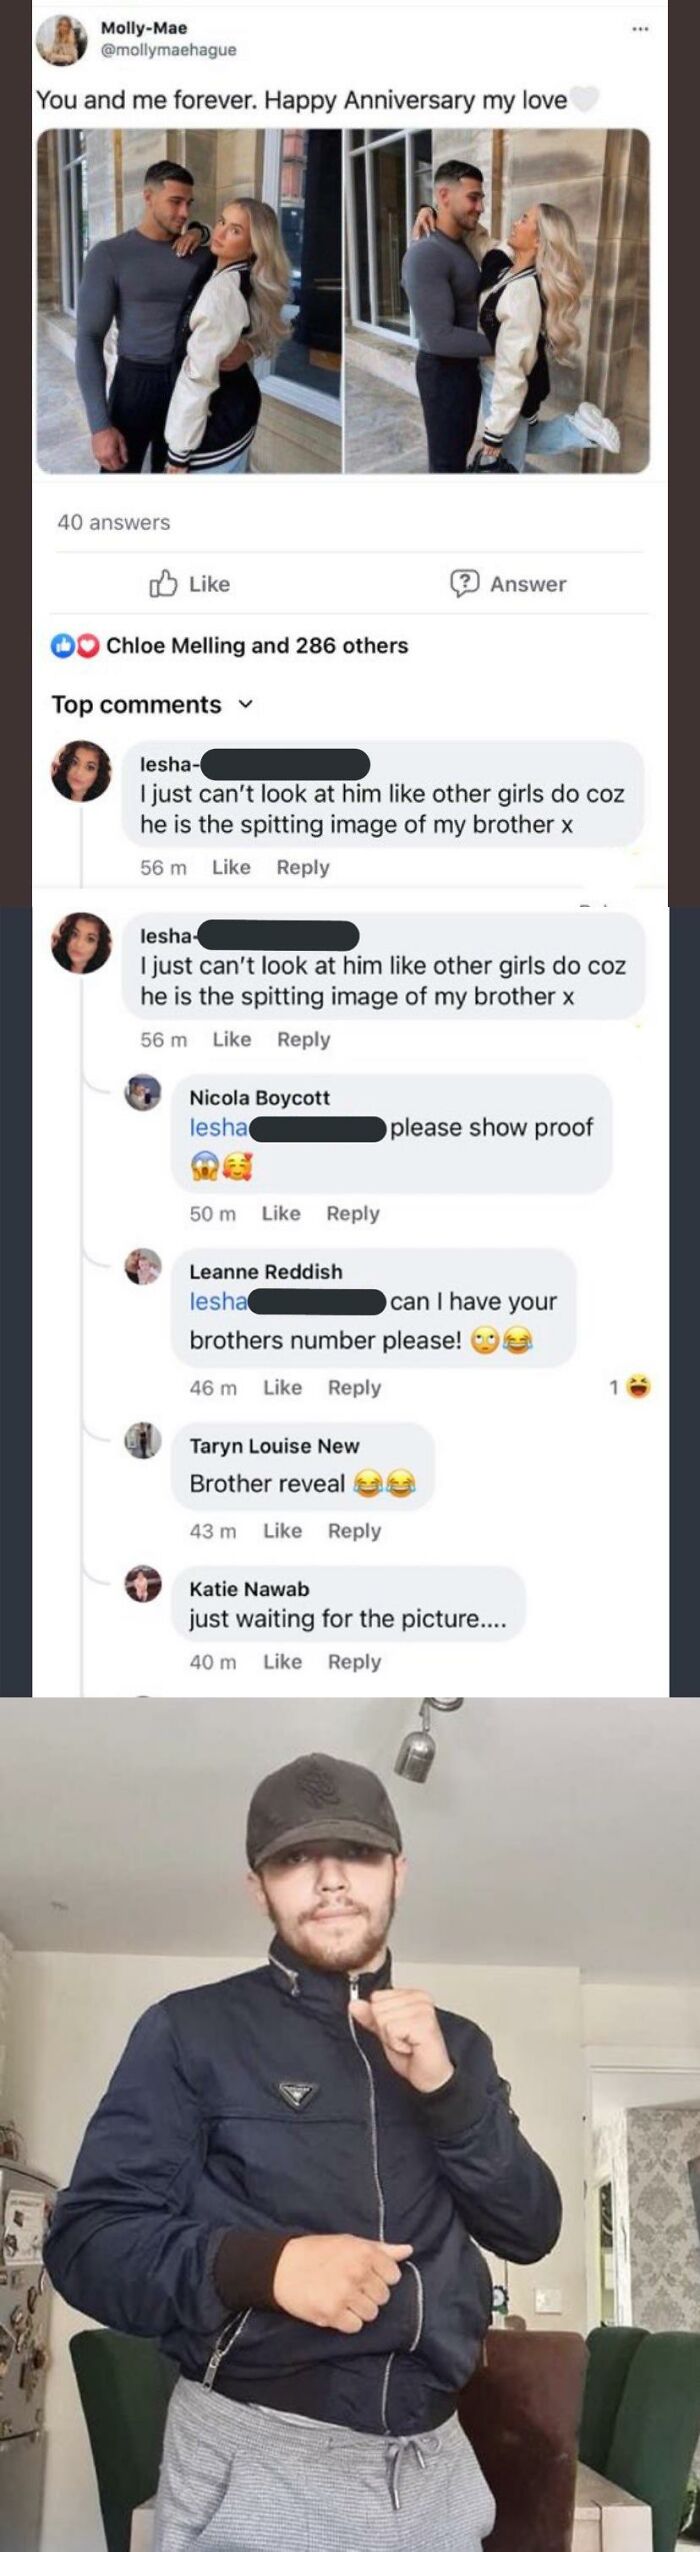Click the heart reaction icon next to Chloe Melling
The image size is (700, 2552).
coord(85,647)
